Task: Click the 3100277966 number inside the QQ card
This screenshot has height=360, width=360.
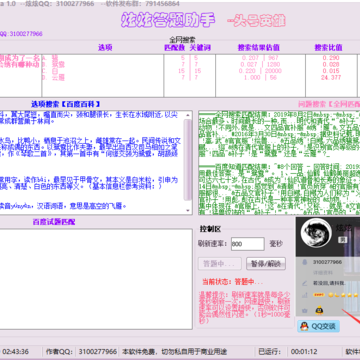Action: point(327,262)
